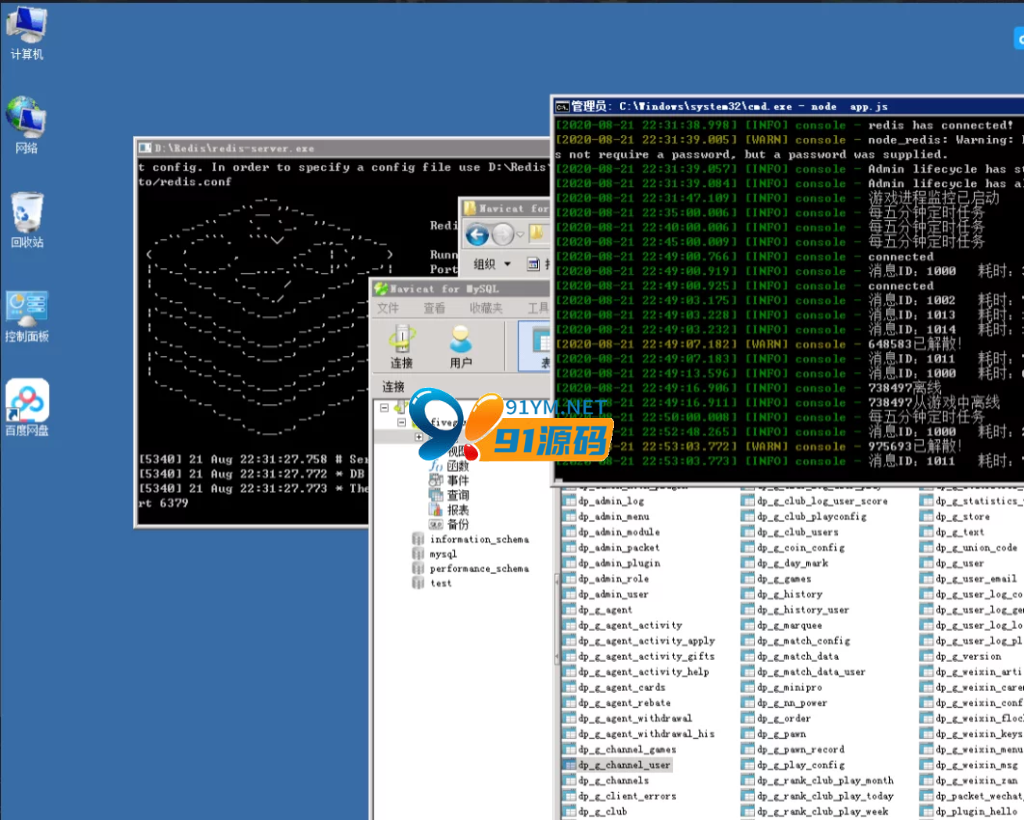Select the 函数 functions tree item
This screenshot has width=1024, height=820.
click(458, 466)
